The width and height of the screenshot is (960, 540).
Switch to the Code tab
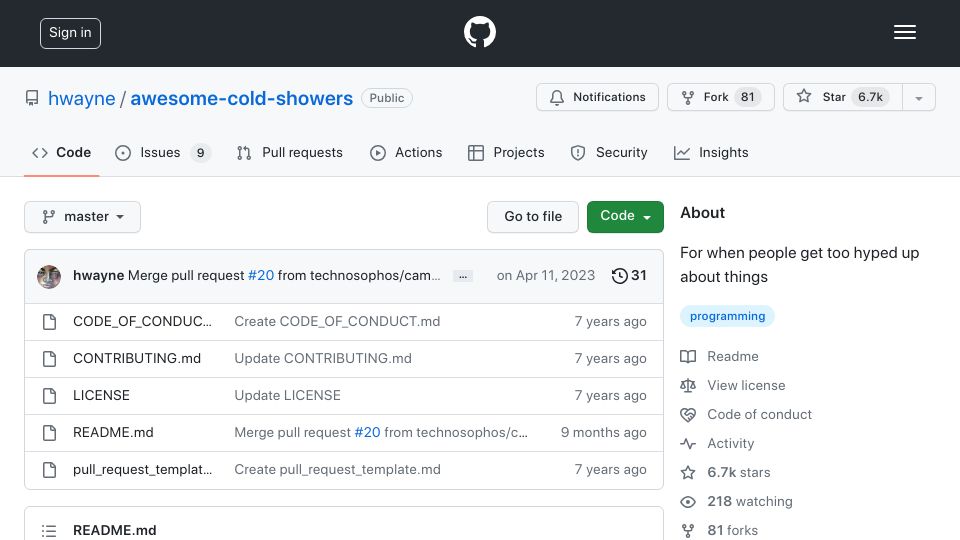click(61, 152)
